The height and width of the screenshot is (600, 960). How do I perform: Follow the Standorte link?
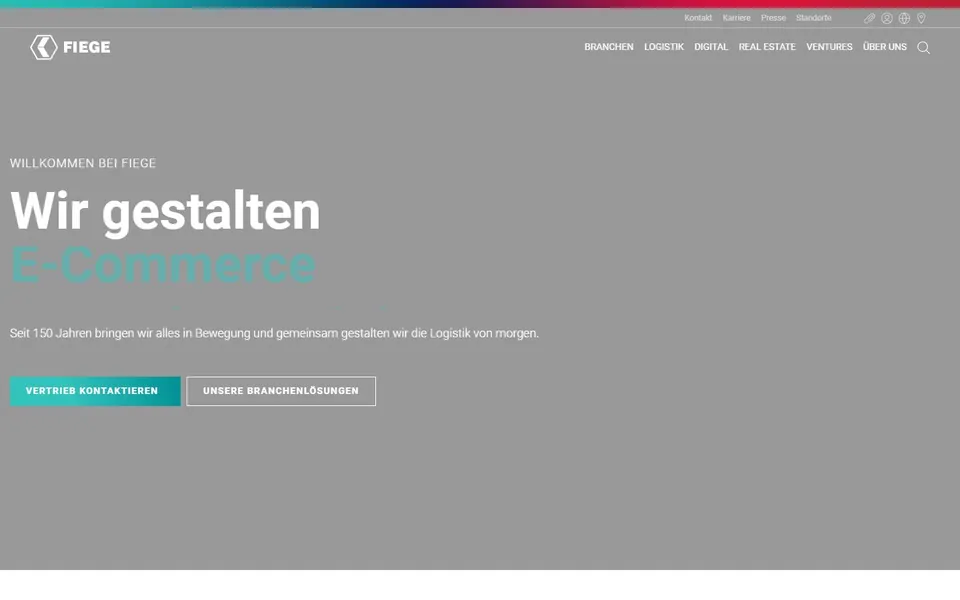pos(814,18)
